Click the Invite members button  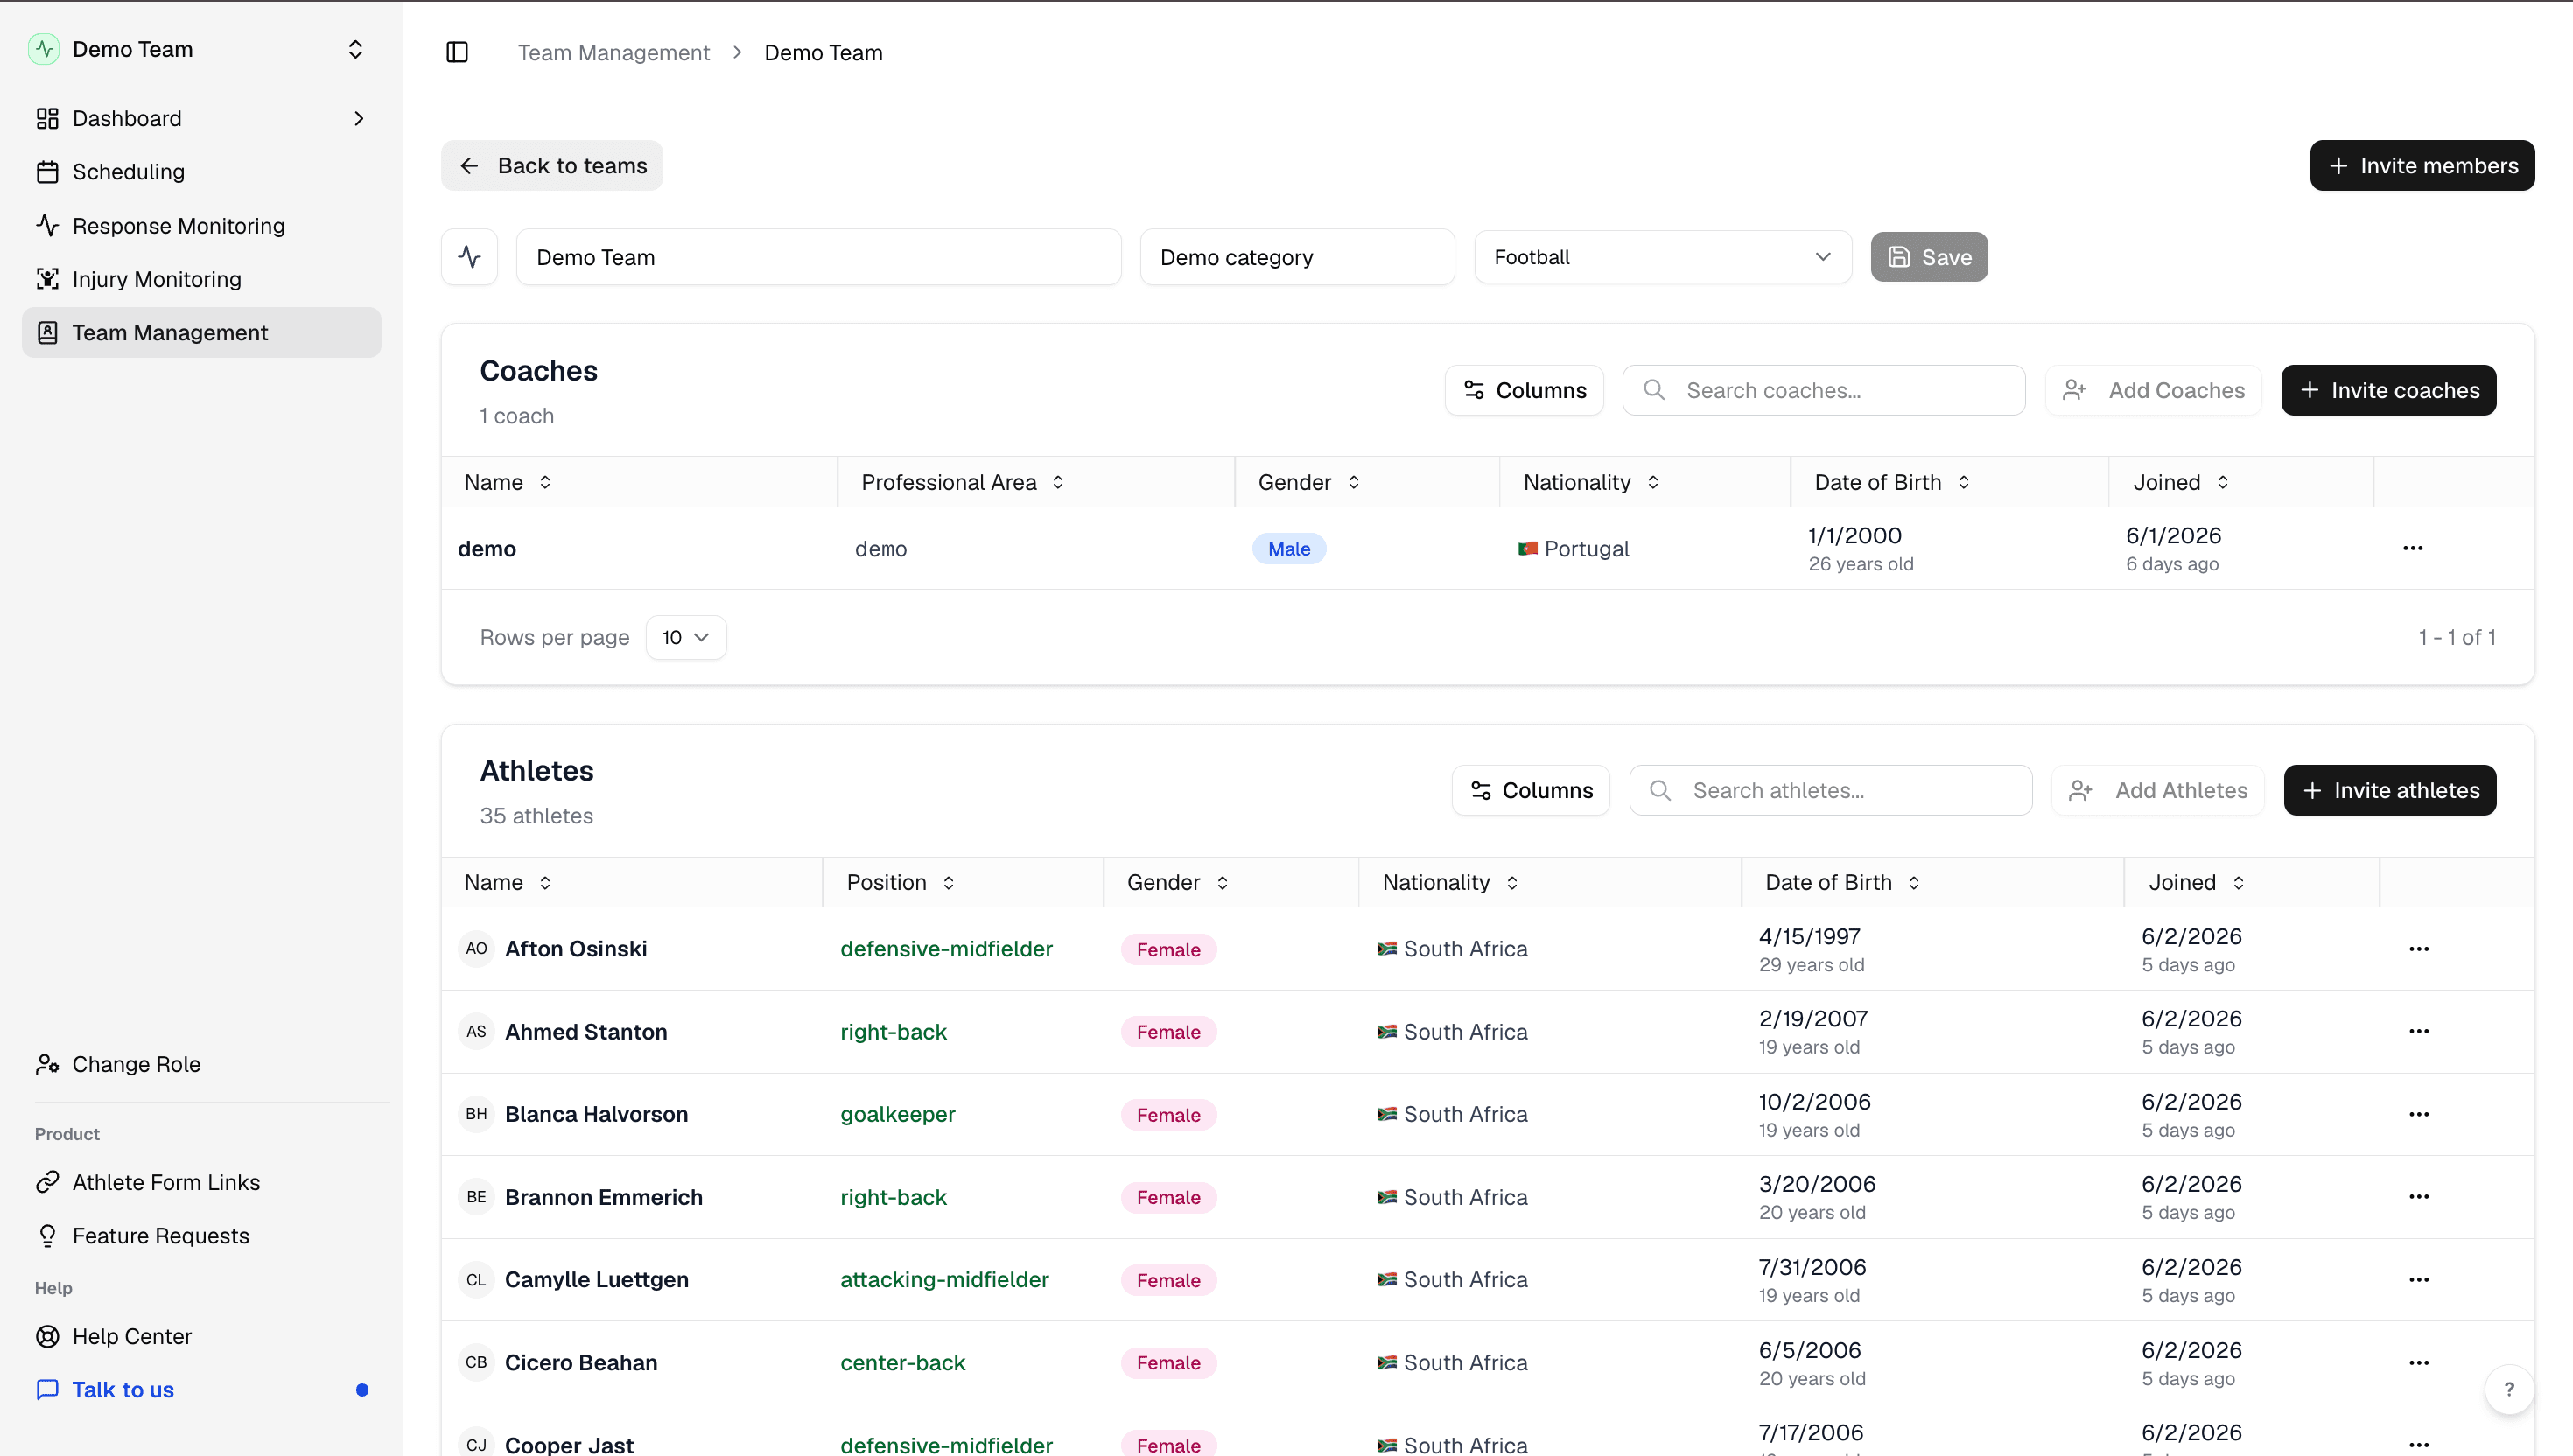[2422, 165]
